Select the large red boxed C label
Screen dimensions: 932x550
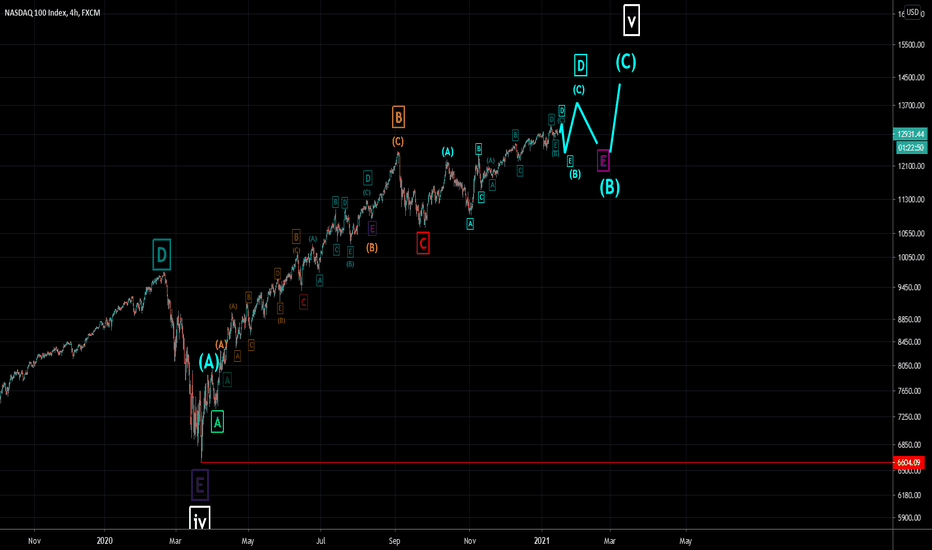point(423,243)
